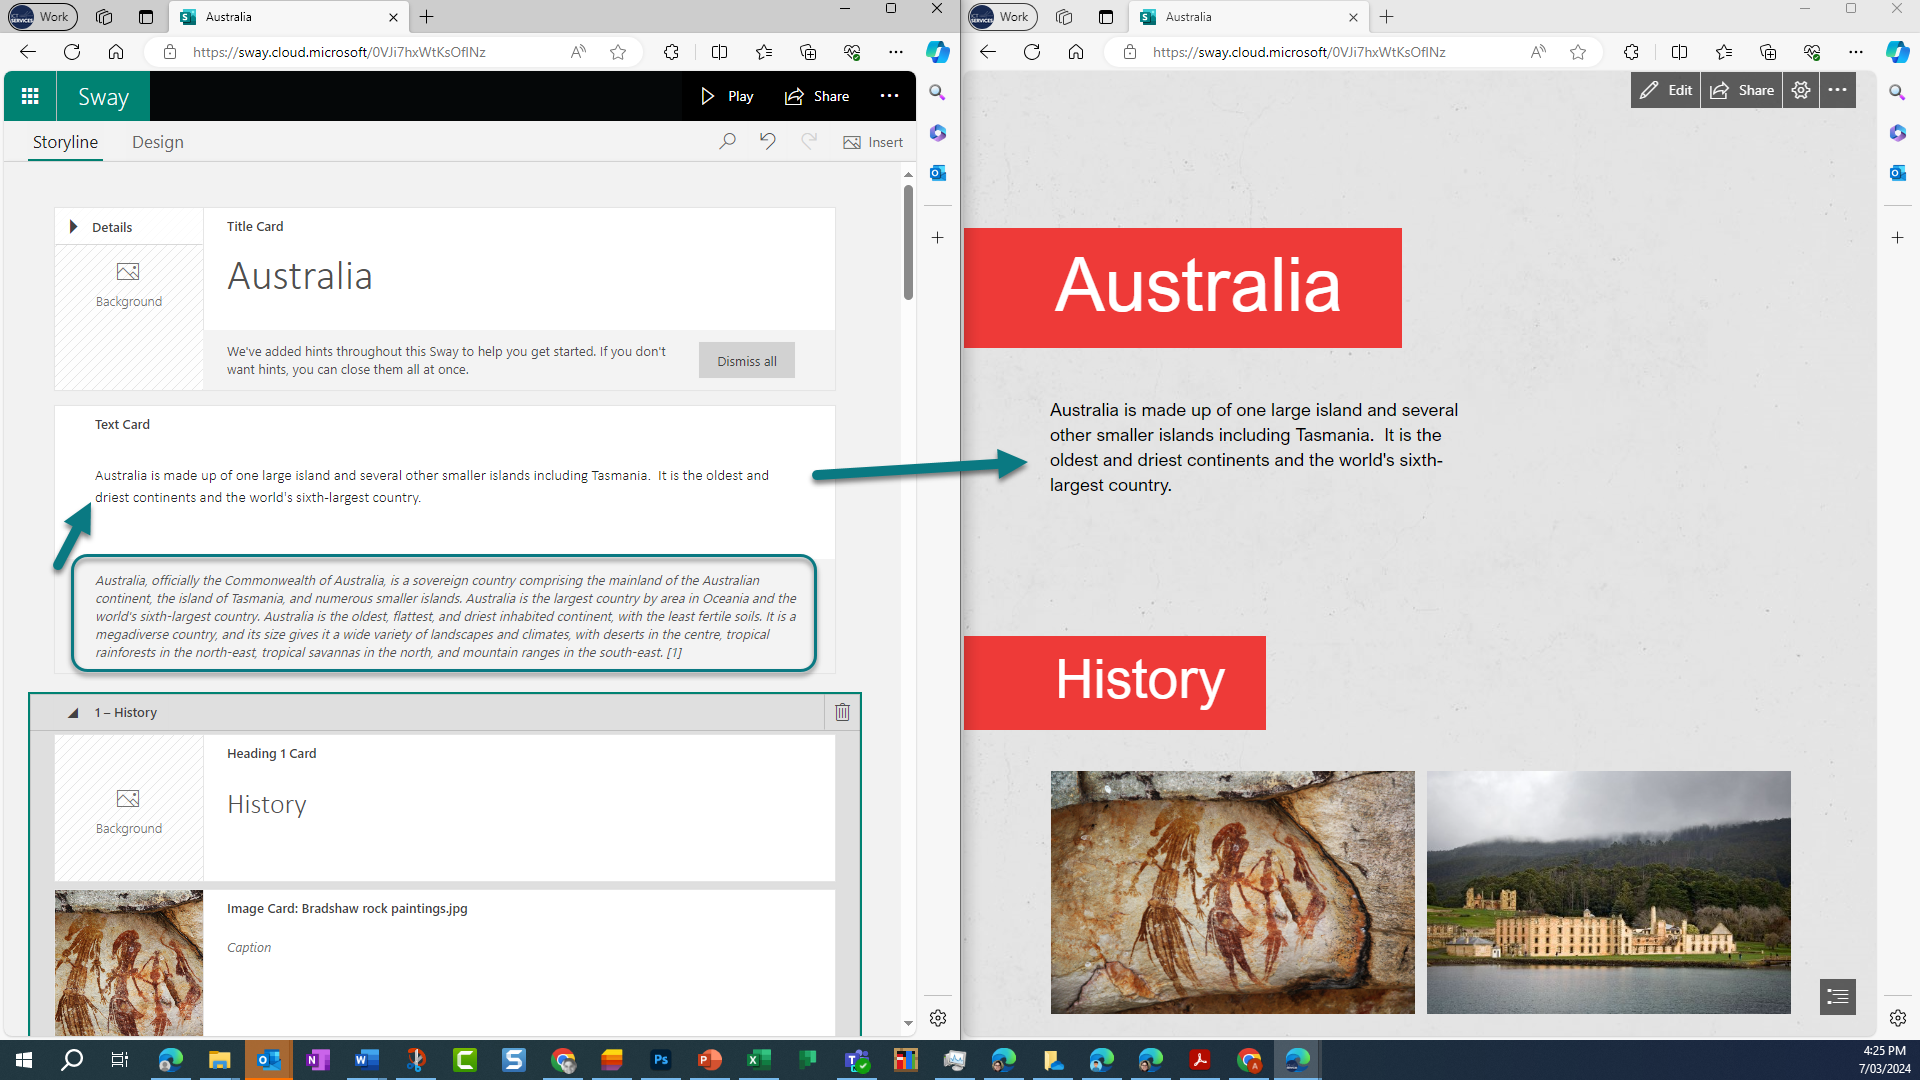This screenshot has width=1920, height=1080.
Task: Expand the Details triangle on Title Card
Action: (73, 227)
